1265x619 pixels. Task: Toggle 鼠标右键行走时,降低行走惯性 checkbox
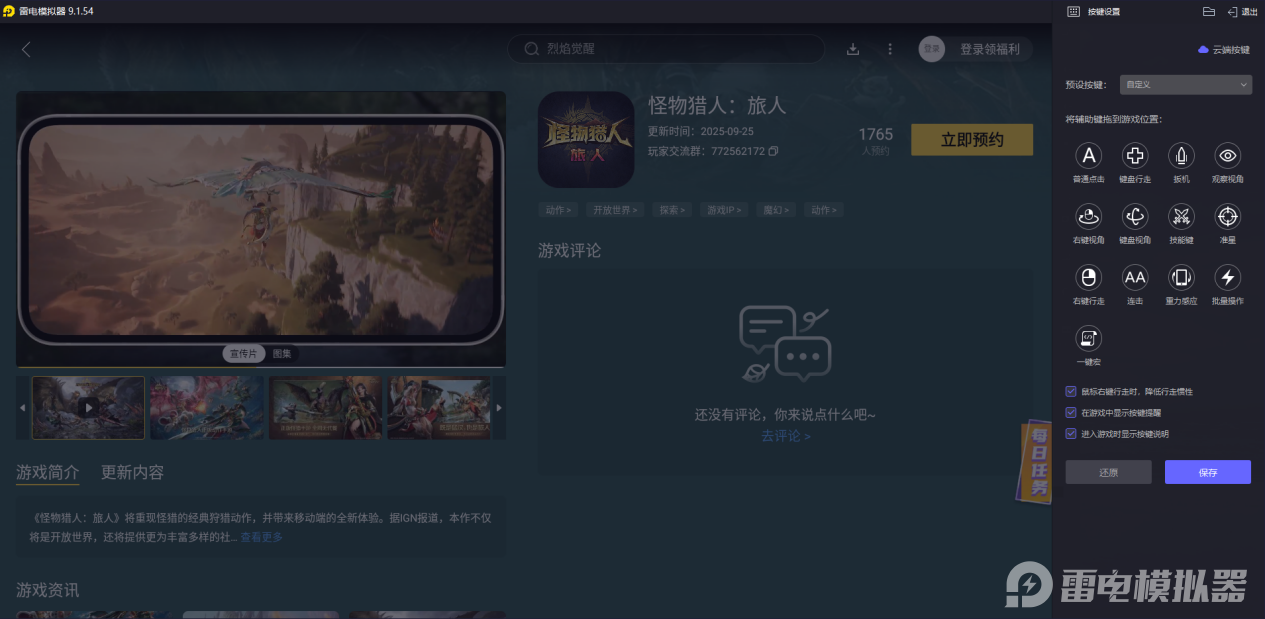(1071, 391)
